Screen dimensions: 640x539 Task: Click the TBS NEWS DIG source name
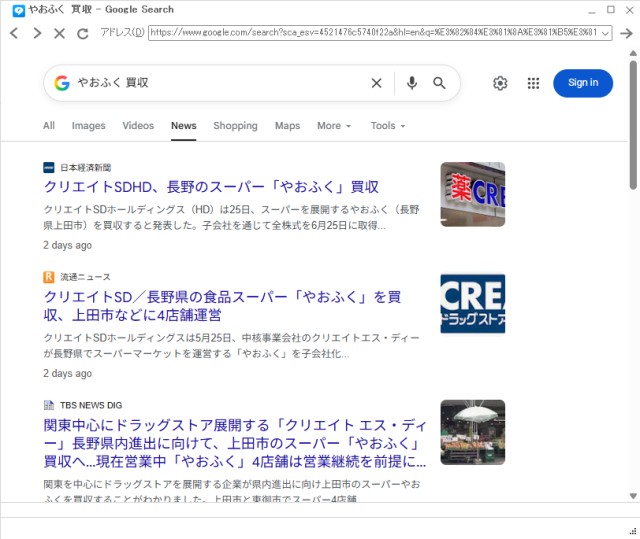[91, 405]
